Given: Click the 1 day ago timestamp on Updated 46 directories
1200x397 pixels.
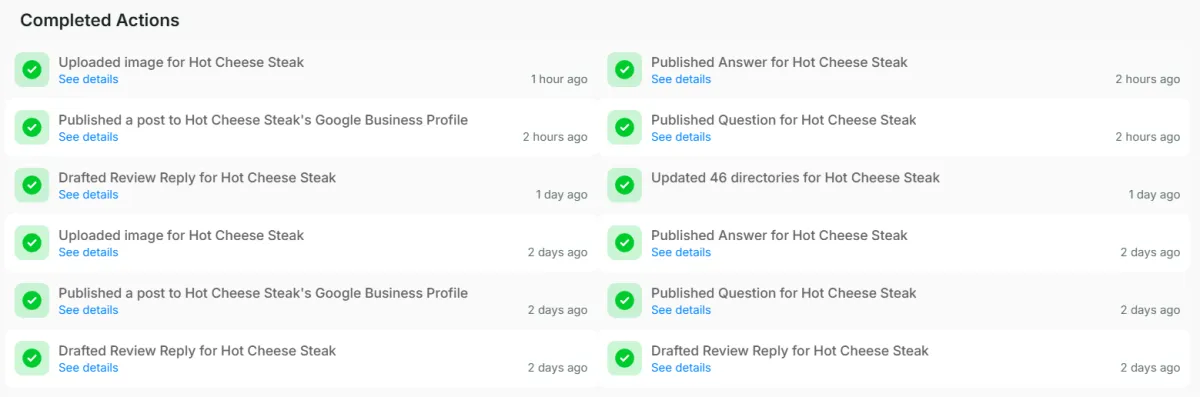Looking at the screenshot, I should (1154, 195).
